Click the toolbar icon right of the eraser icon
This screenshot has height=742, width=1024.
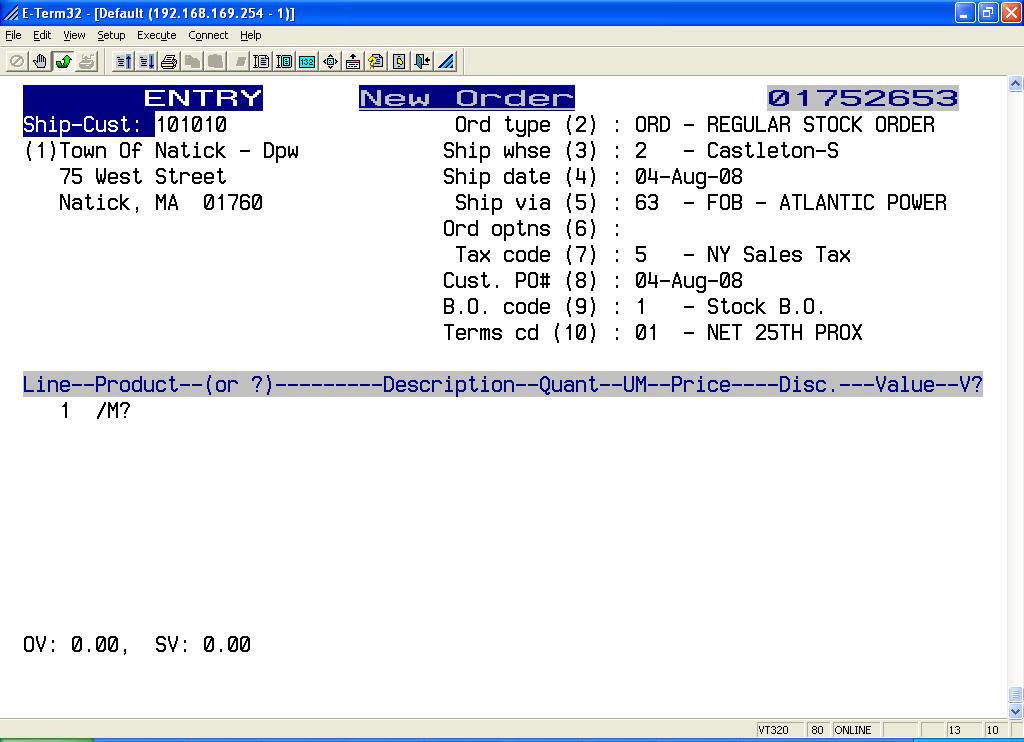[x=261, y=62]
